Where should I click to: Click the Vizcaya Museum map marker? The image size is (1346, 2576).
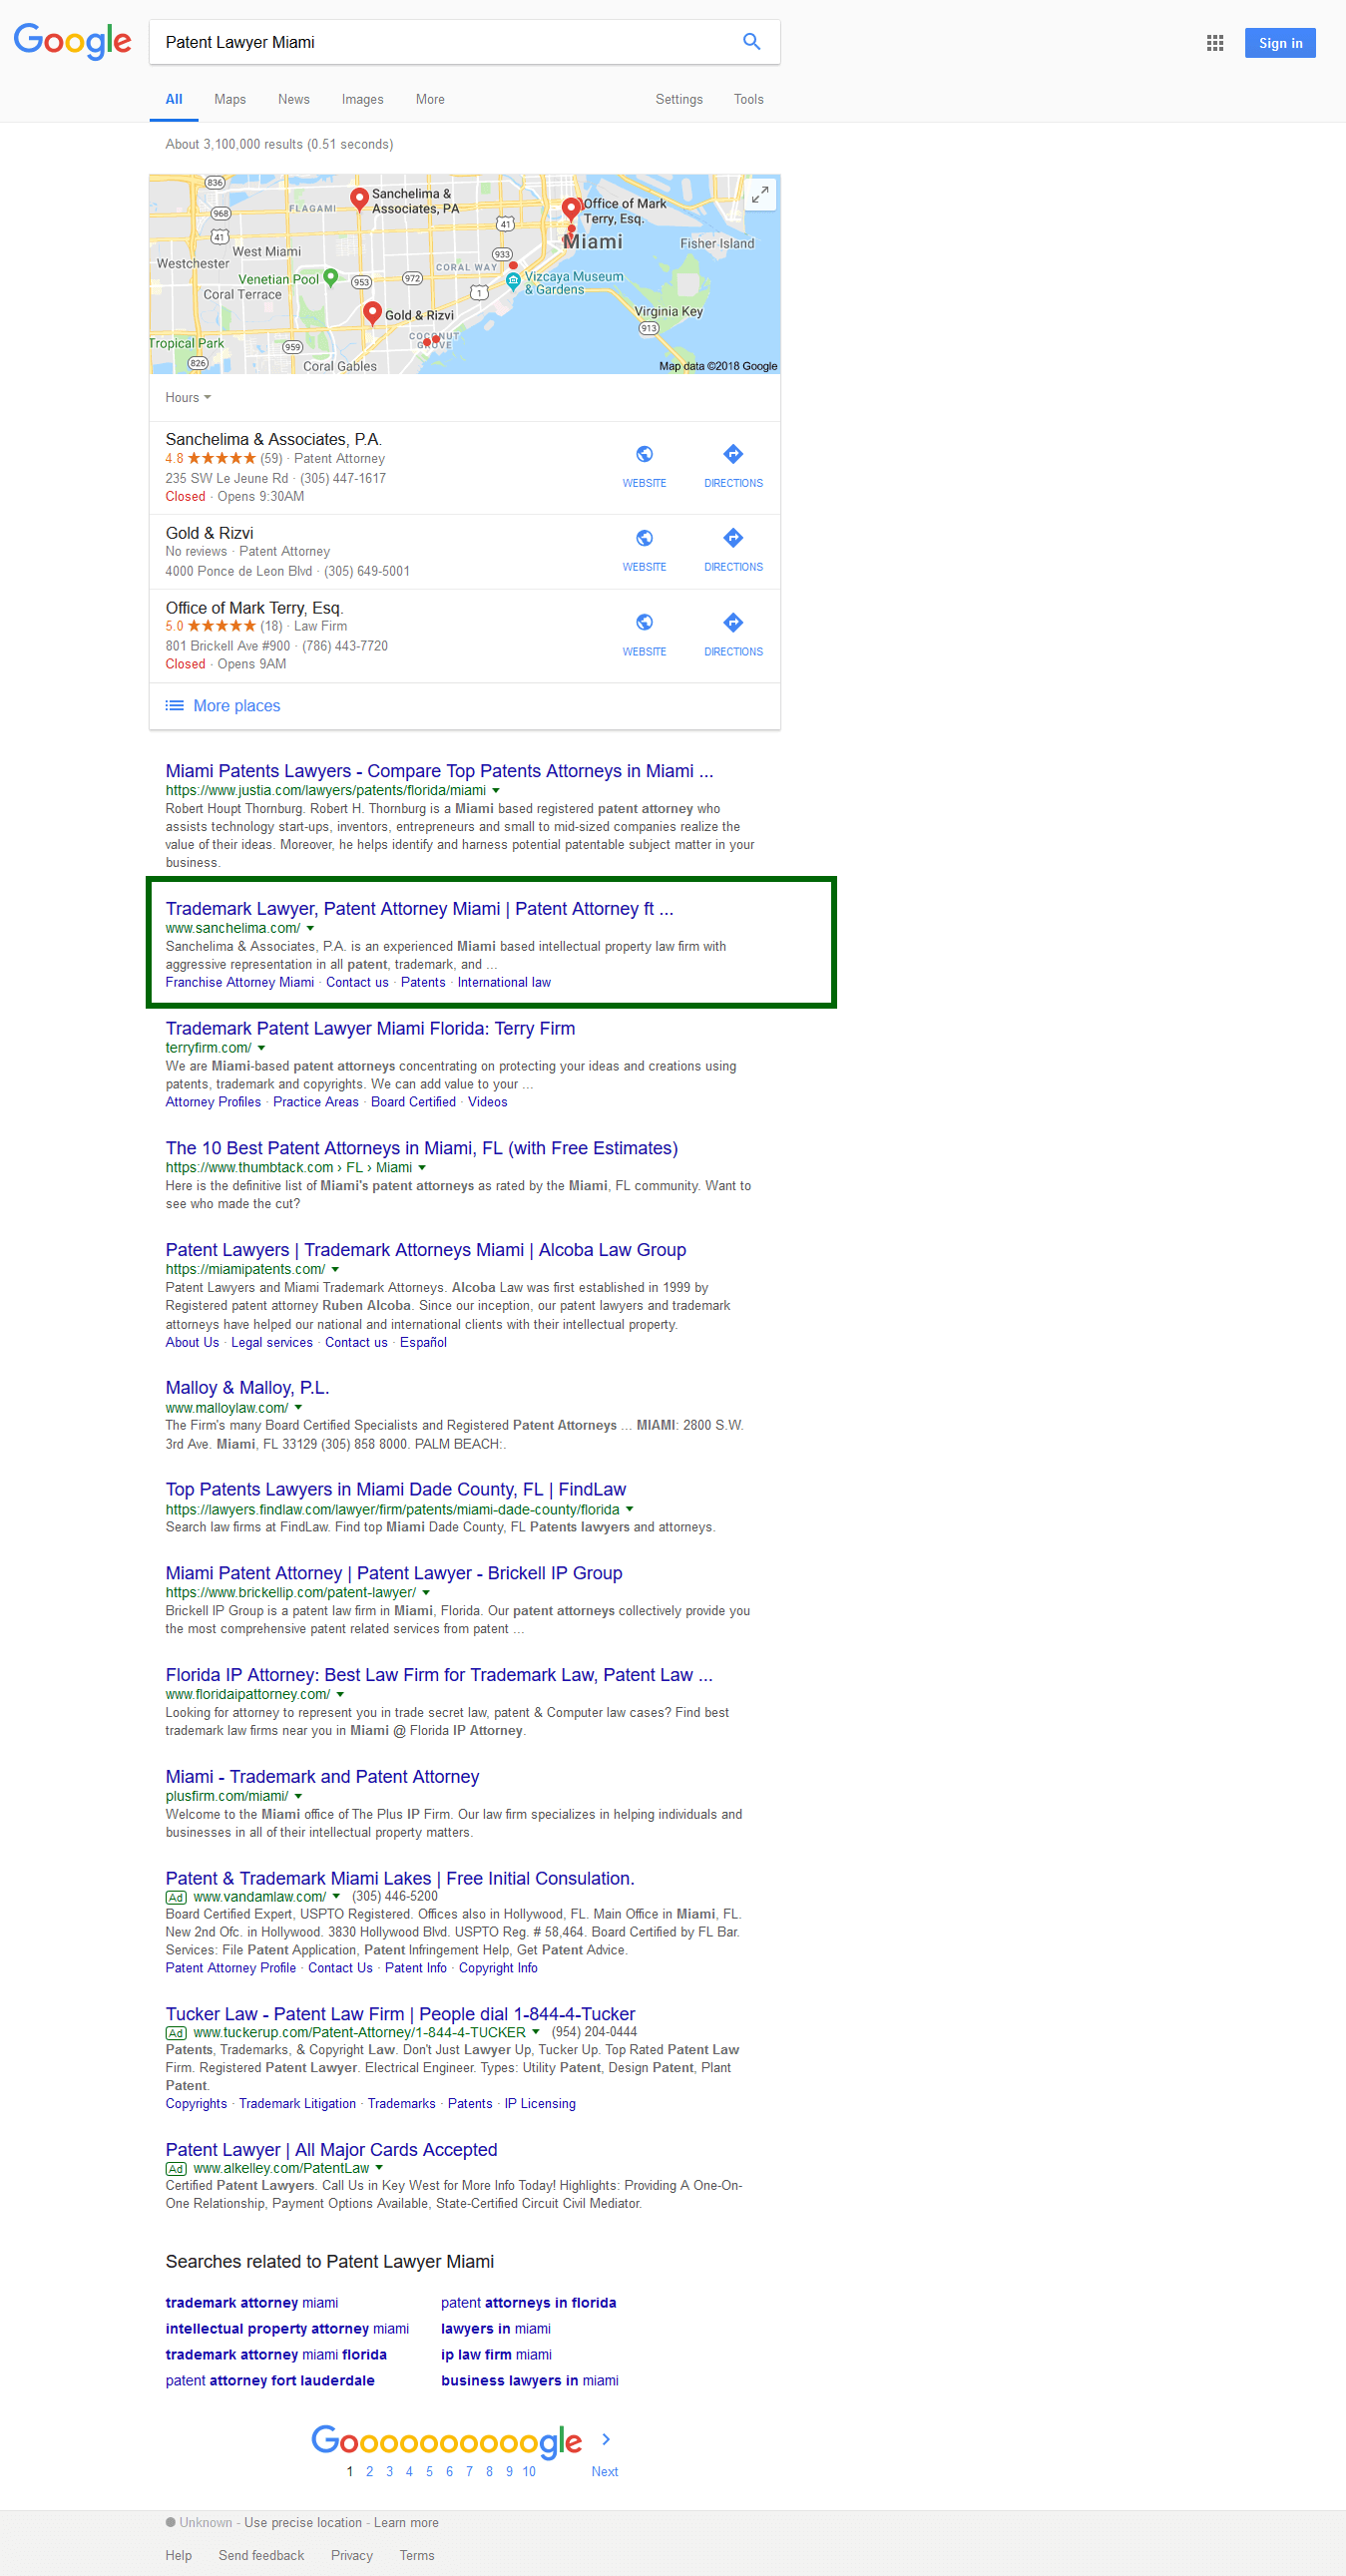513,281
